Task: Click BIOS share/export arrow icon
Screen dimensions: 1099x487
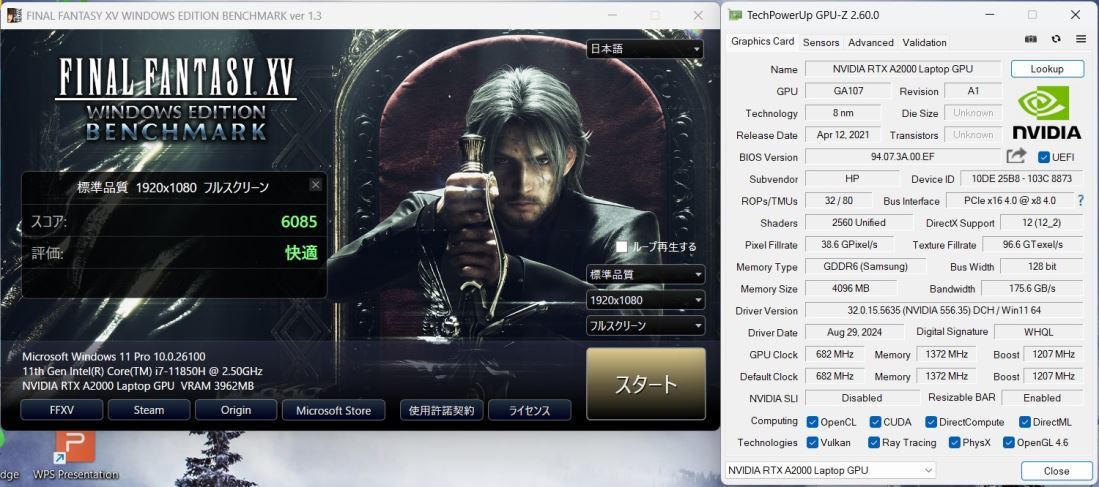Action: 1016,156
